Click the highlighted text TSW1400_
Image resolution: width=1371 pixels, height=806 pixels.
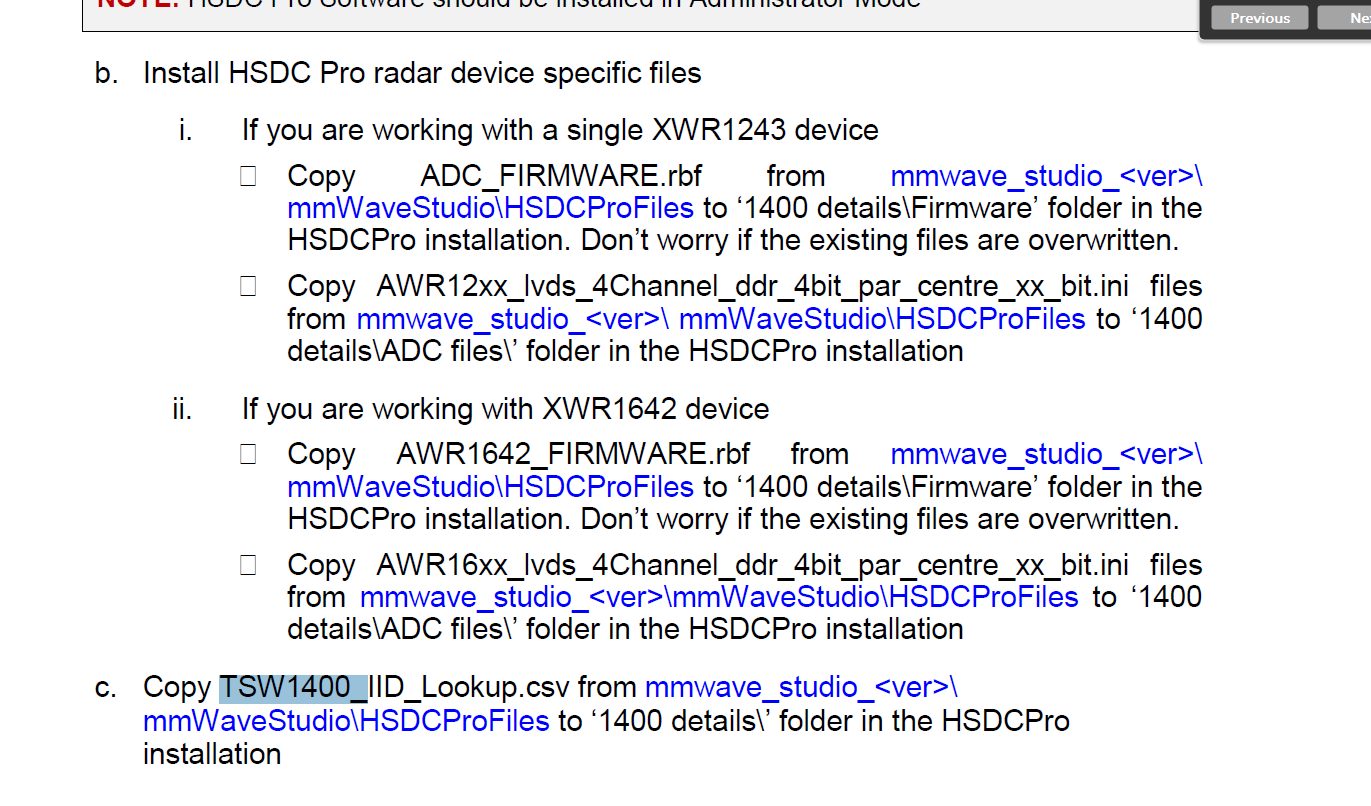(294, 688)
